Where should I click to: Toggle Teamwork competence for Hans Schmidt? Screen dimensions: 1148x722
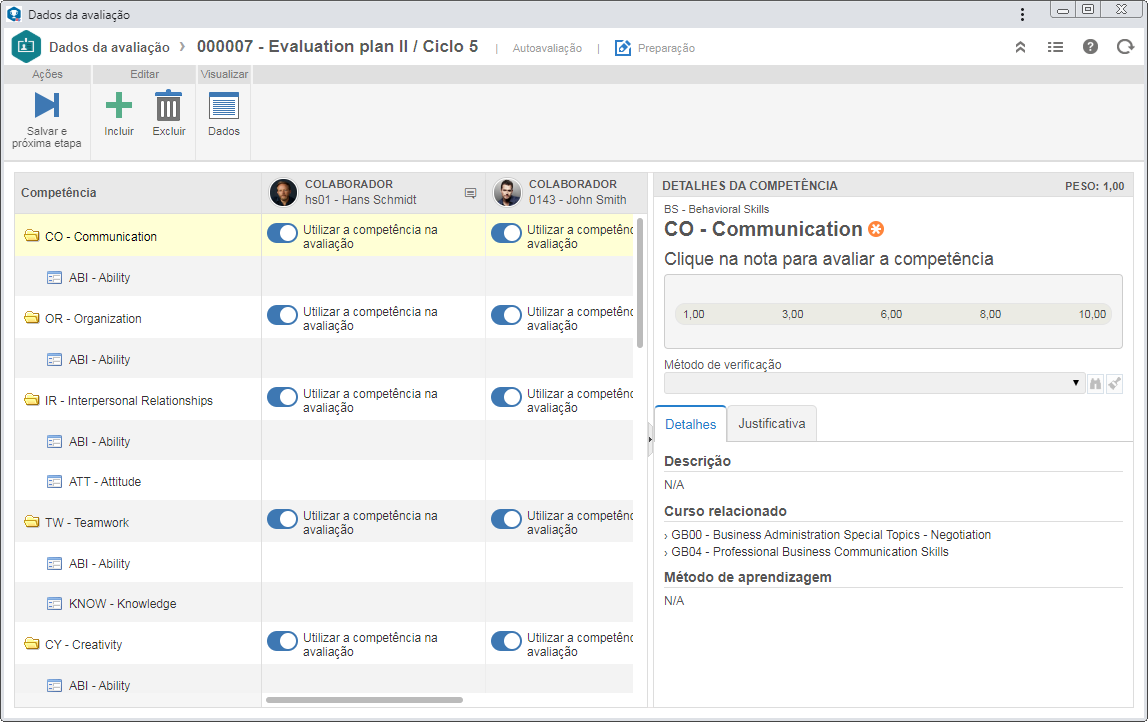282,519
